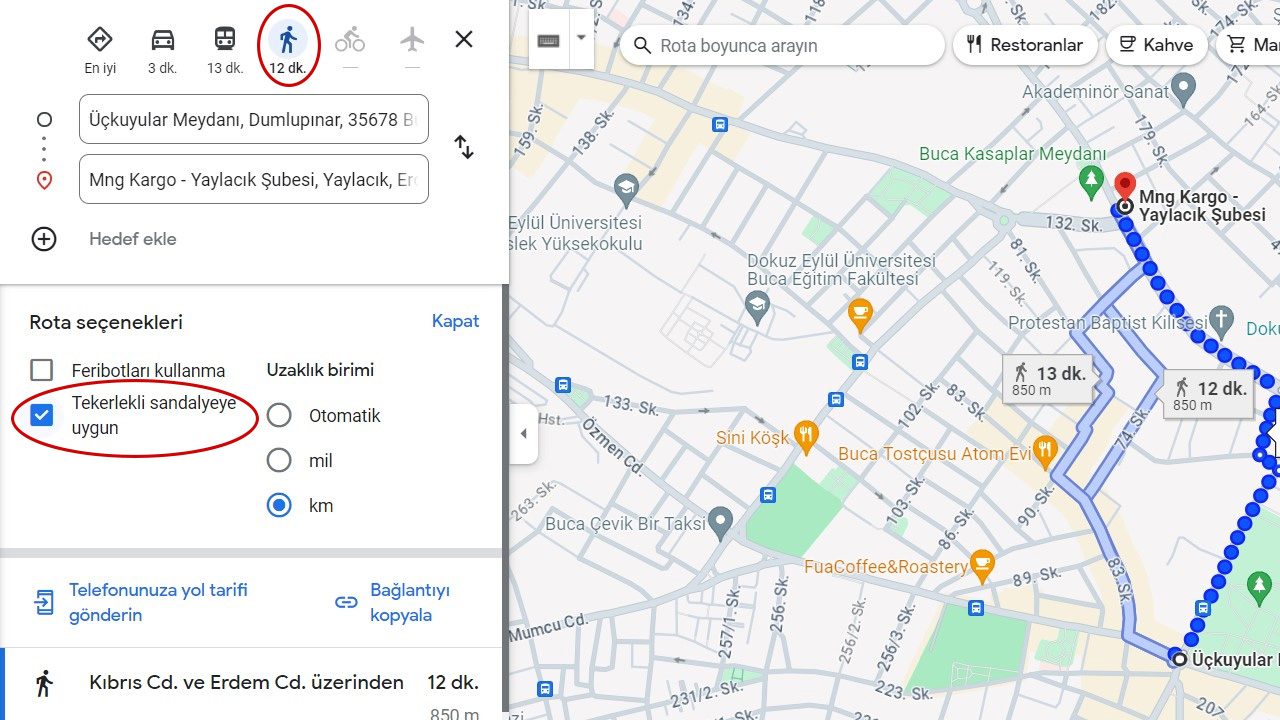
Task: Click Buca Tostçusu Atom Evi marker
Action: (1045, 451)
